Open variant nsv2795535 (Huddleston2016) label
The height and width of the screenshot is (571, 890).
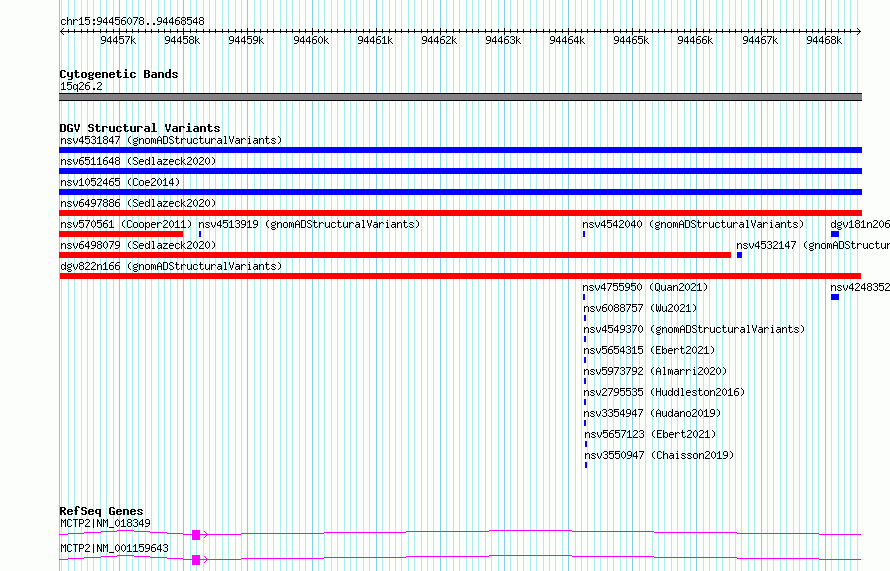[664, 392]
